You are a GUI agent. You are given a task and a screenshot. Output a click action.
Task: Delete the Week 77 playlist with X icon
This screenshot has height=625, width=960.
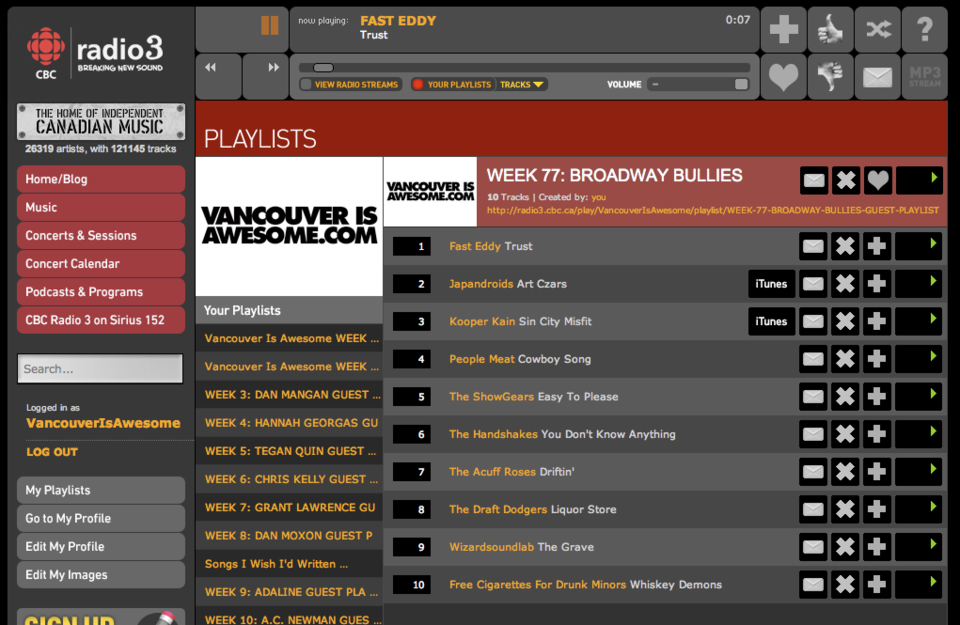point(846,180)
